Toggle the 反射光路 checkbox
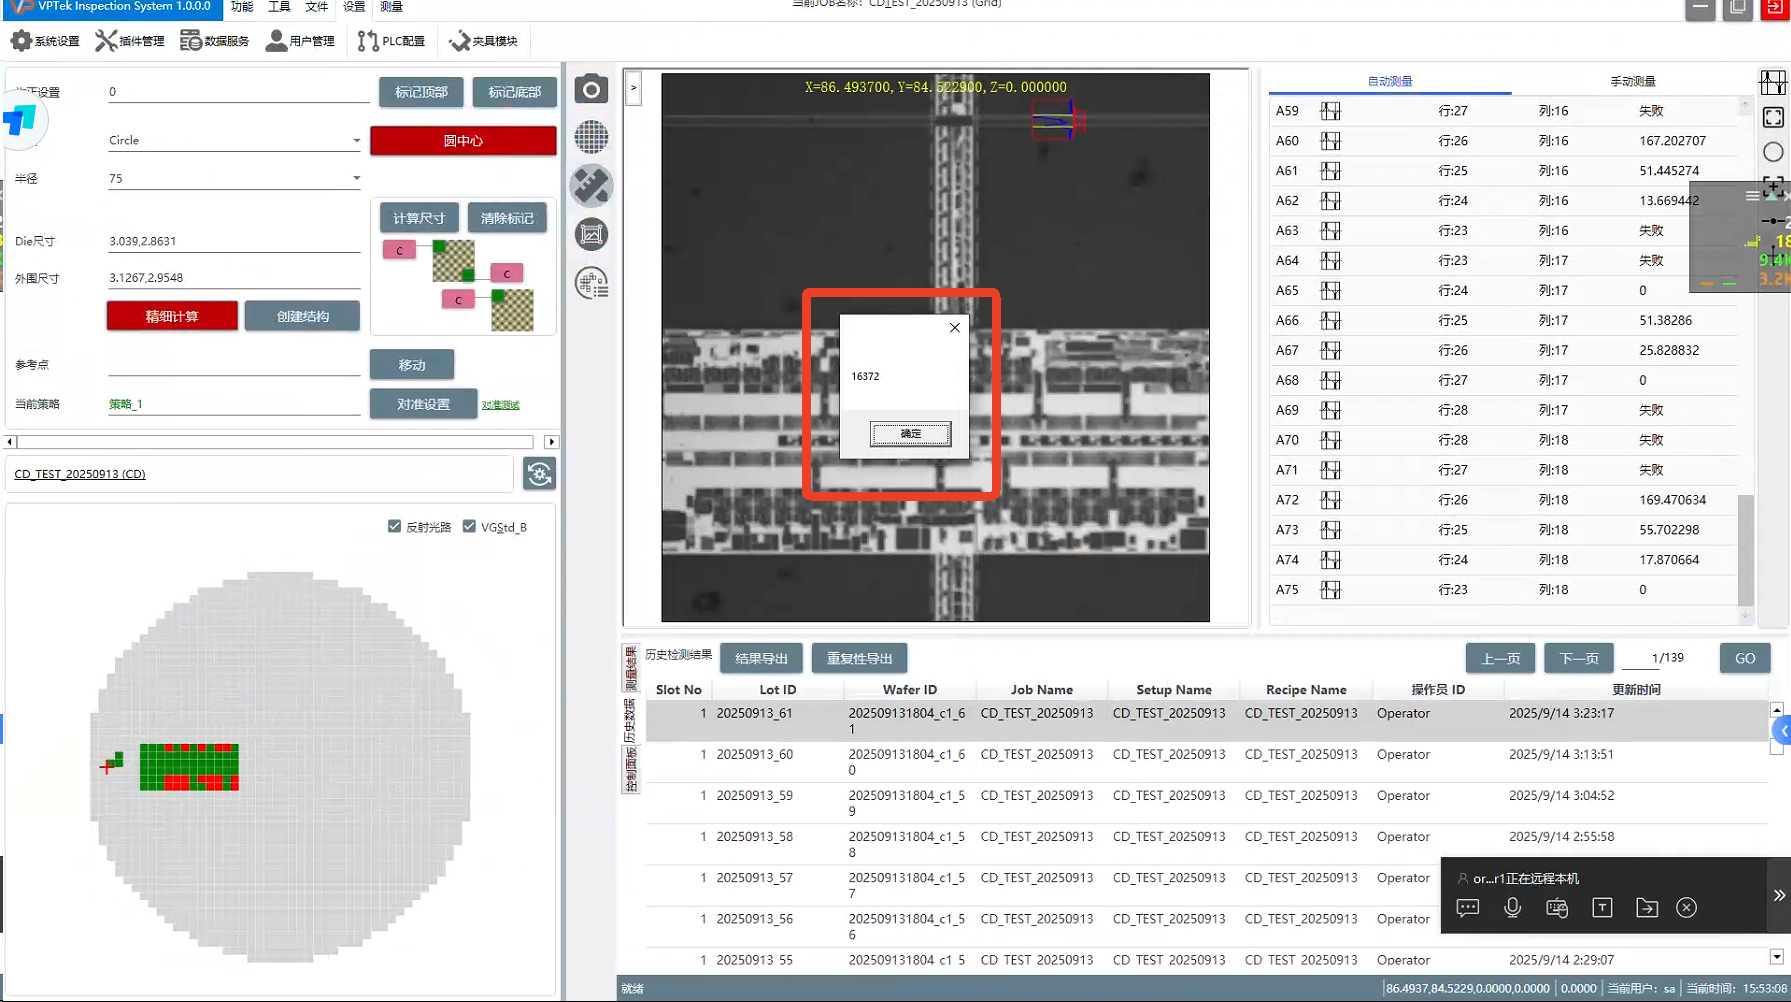The width and height of the screenshot is (1791, 1002). pos(394,527)
